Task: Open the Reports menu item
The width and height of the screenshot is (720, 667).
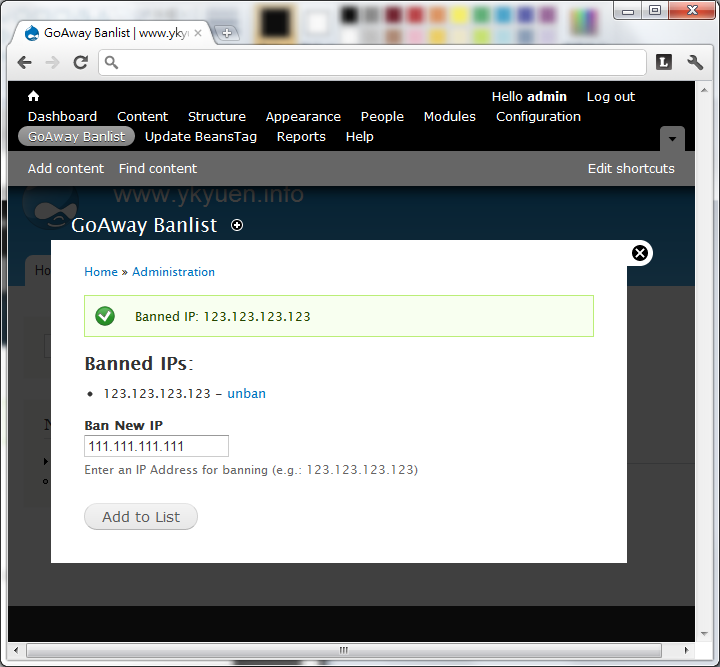Action: (x=301, y=136)
